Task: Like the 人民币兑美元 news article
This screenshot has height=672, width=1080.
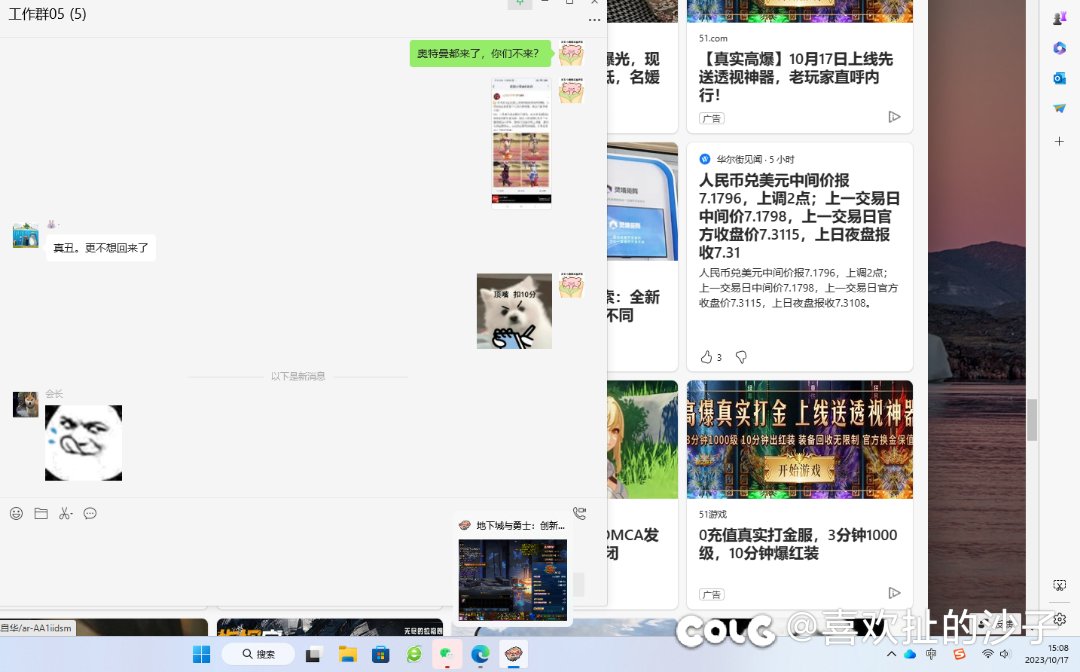Action: [706, 357]
